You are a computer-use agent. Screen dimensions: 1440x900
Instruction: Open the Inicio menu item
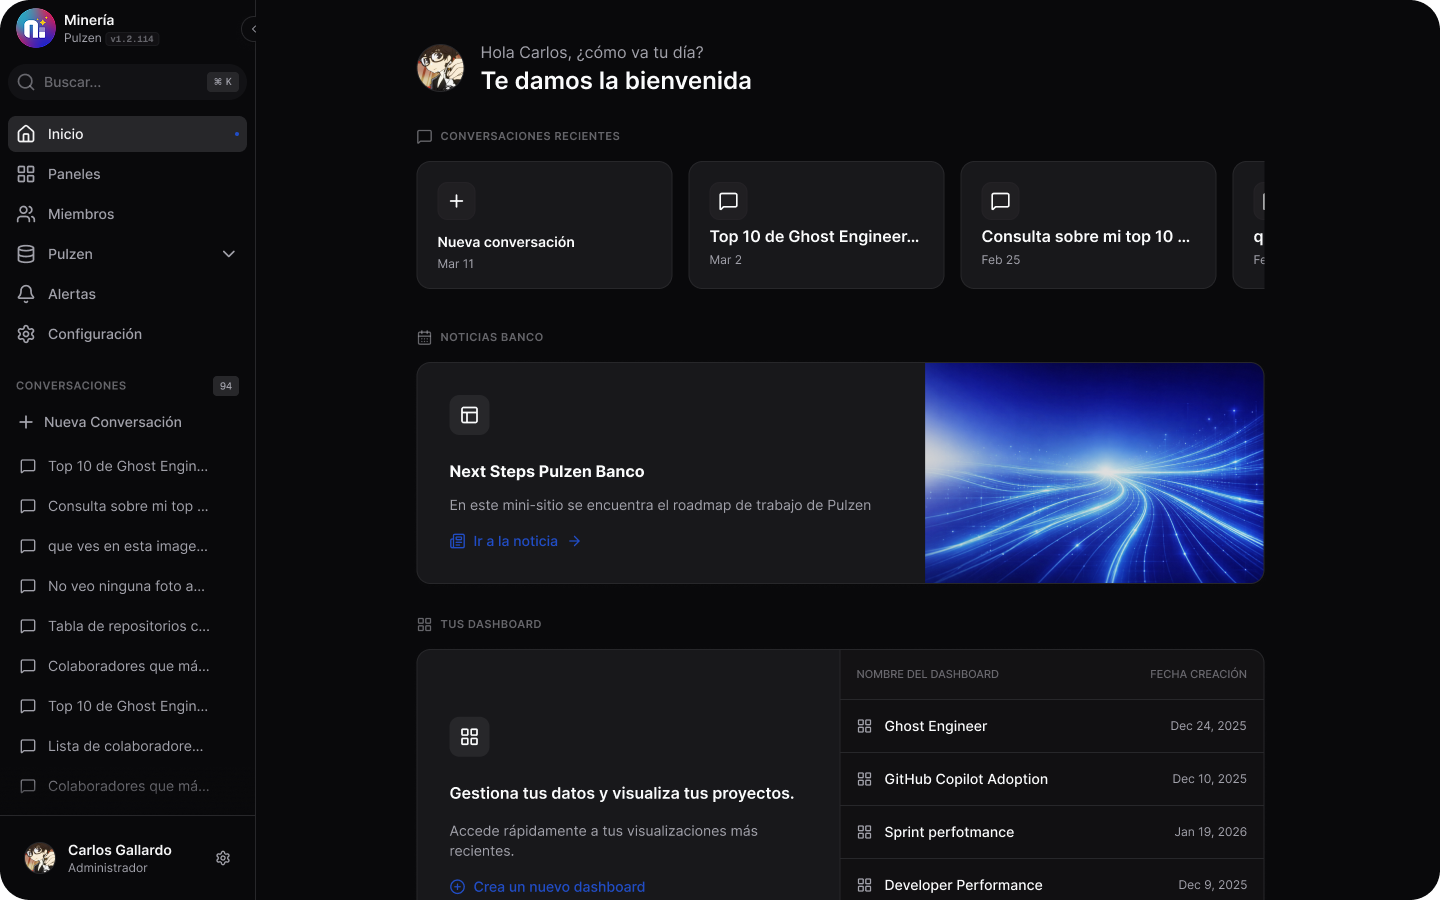pyautogui.click(x=127, y=134)
